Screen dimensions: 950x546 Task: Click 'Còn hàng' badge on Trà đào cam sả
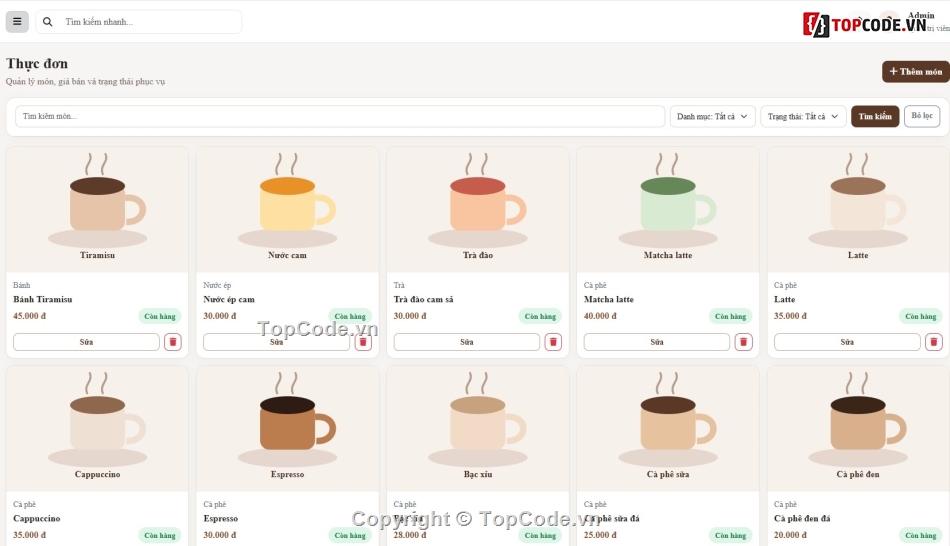click(x=540, y=316)
